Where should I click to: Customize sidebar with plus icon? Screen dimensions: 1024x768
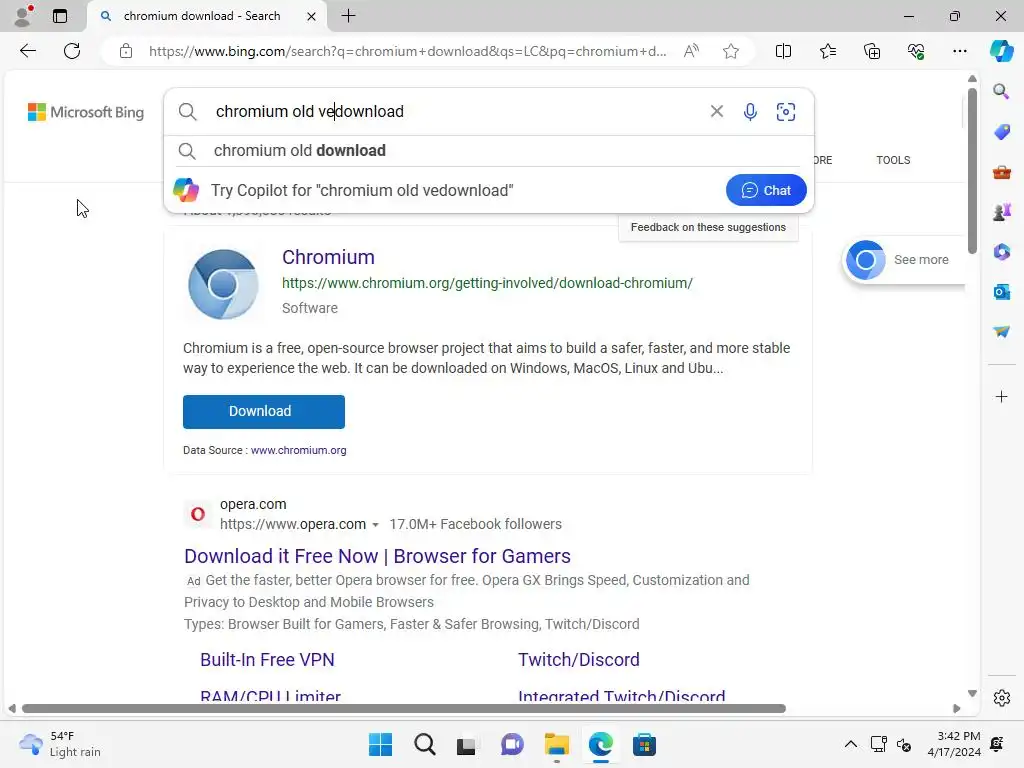coord(1001,397)
